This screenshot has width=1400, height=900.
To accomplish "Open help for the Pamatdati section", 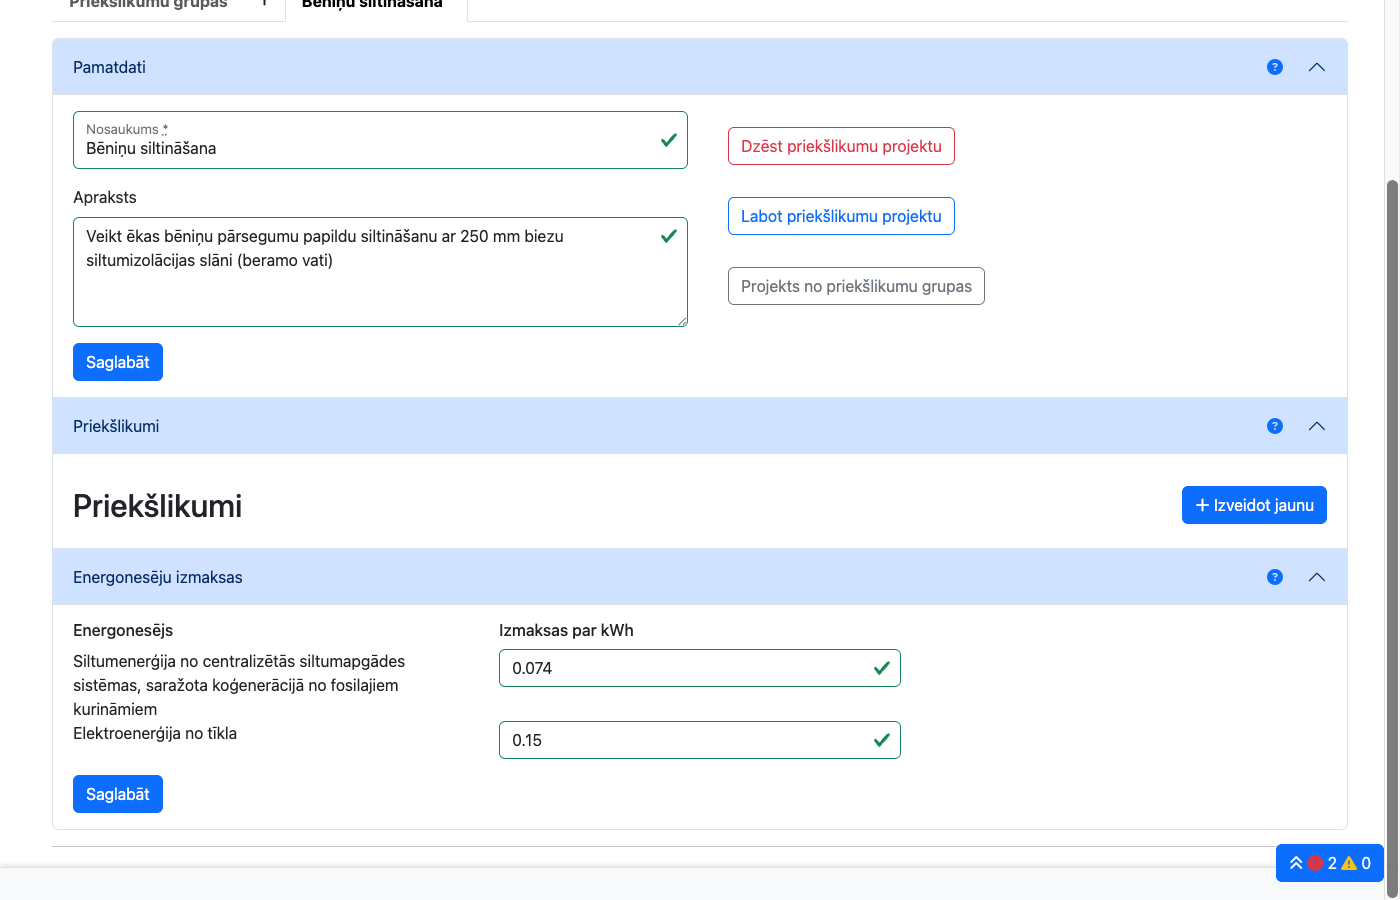I will coord(1275,67).
